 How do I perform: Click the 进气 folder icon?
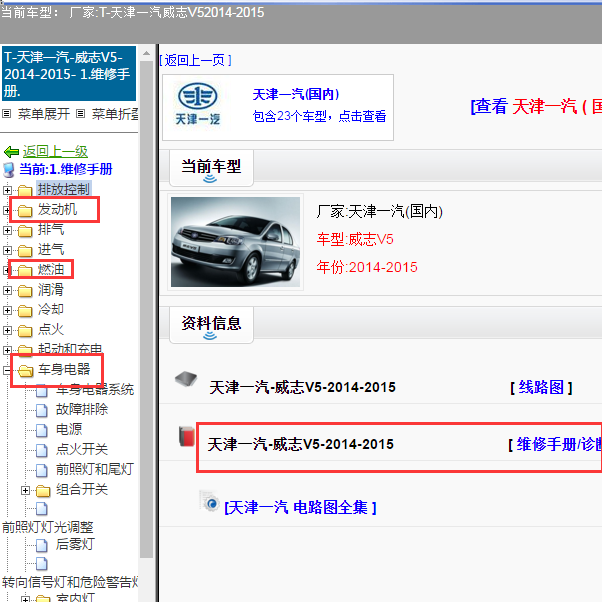pos(25,250)
